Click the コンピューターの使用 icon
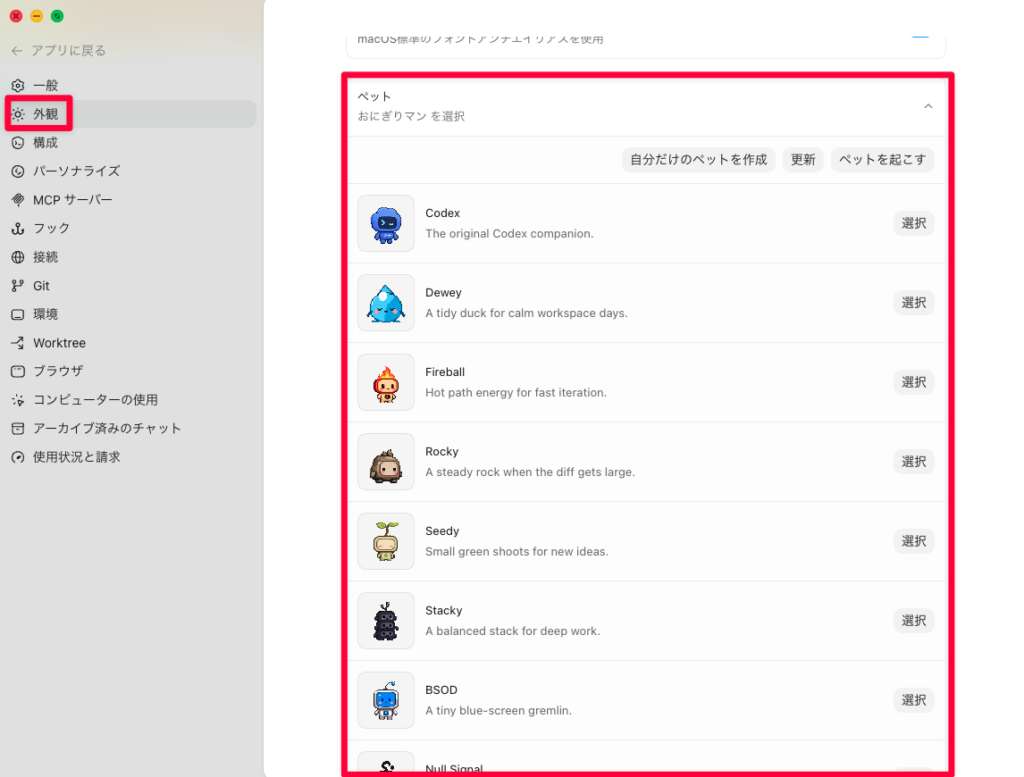 [18, 400]
